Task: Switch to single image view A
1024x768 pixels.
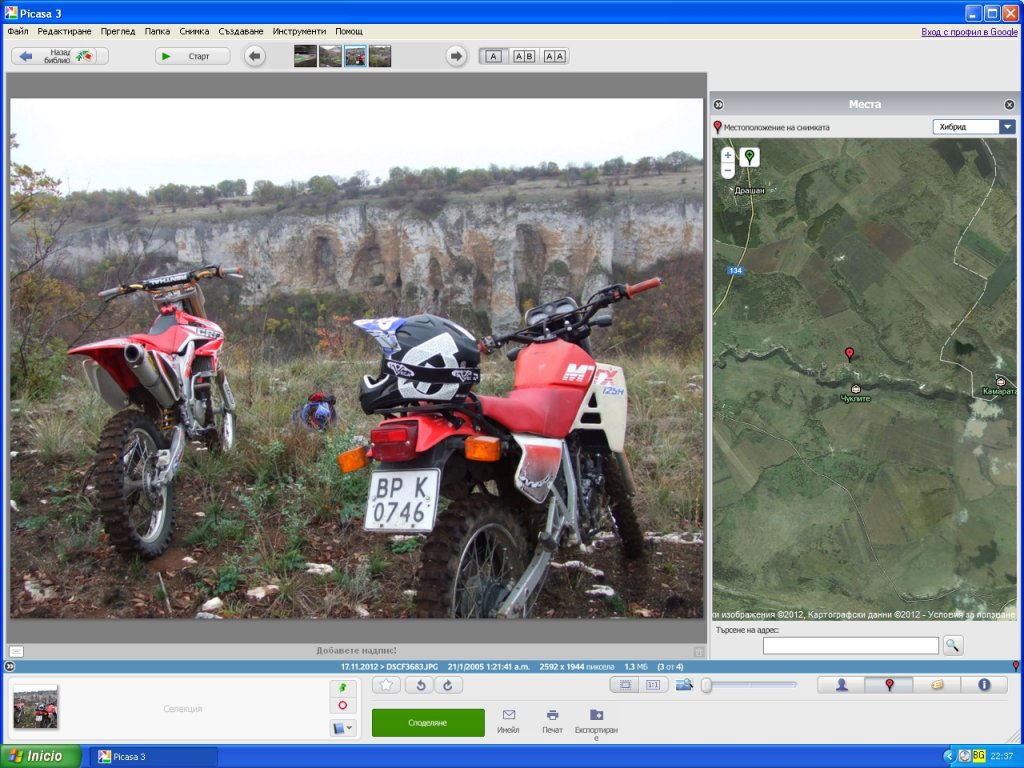Action: tap(494, 56)
